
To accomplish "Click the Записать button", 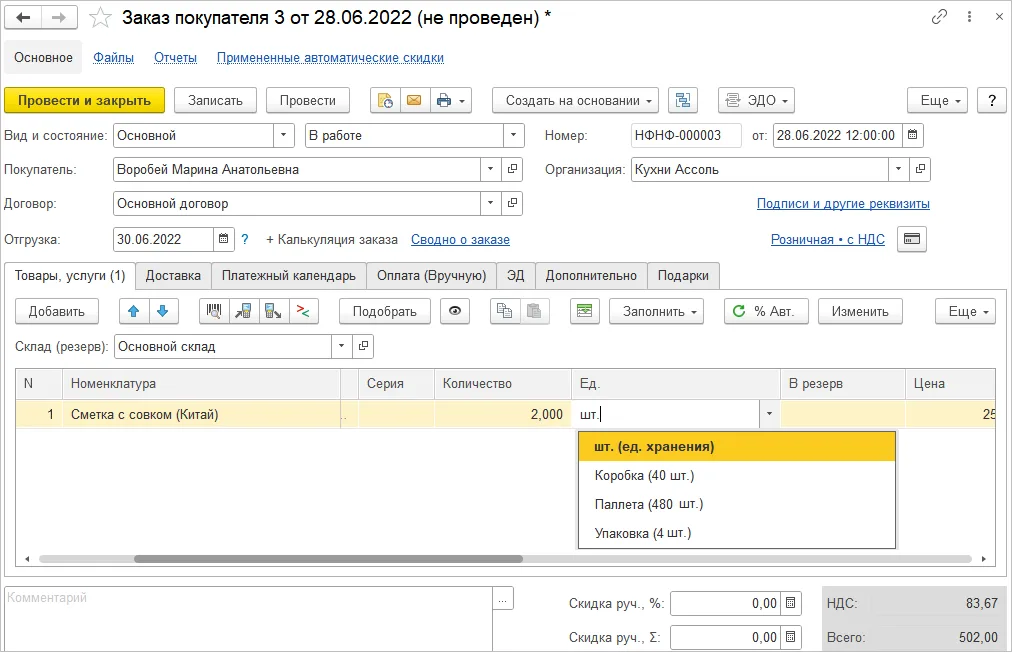I will click(216, 101).
